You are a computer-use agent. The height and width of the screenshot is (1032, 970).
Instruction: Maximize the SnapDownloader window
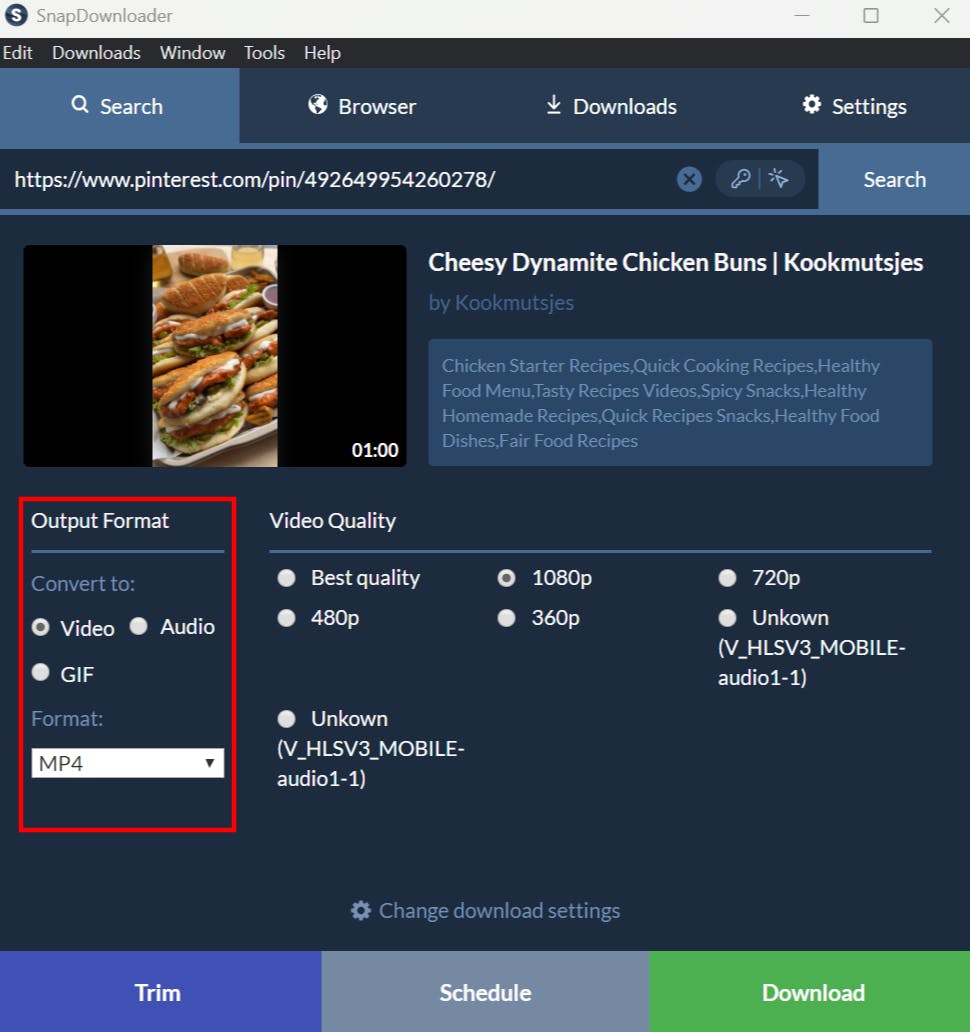[871, 15]
